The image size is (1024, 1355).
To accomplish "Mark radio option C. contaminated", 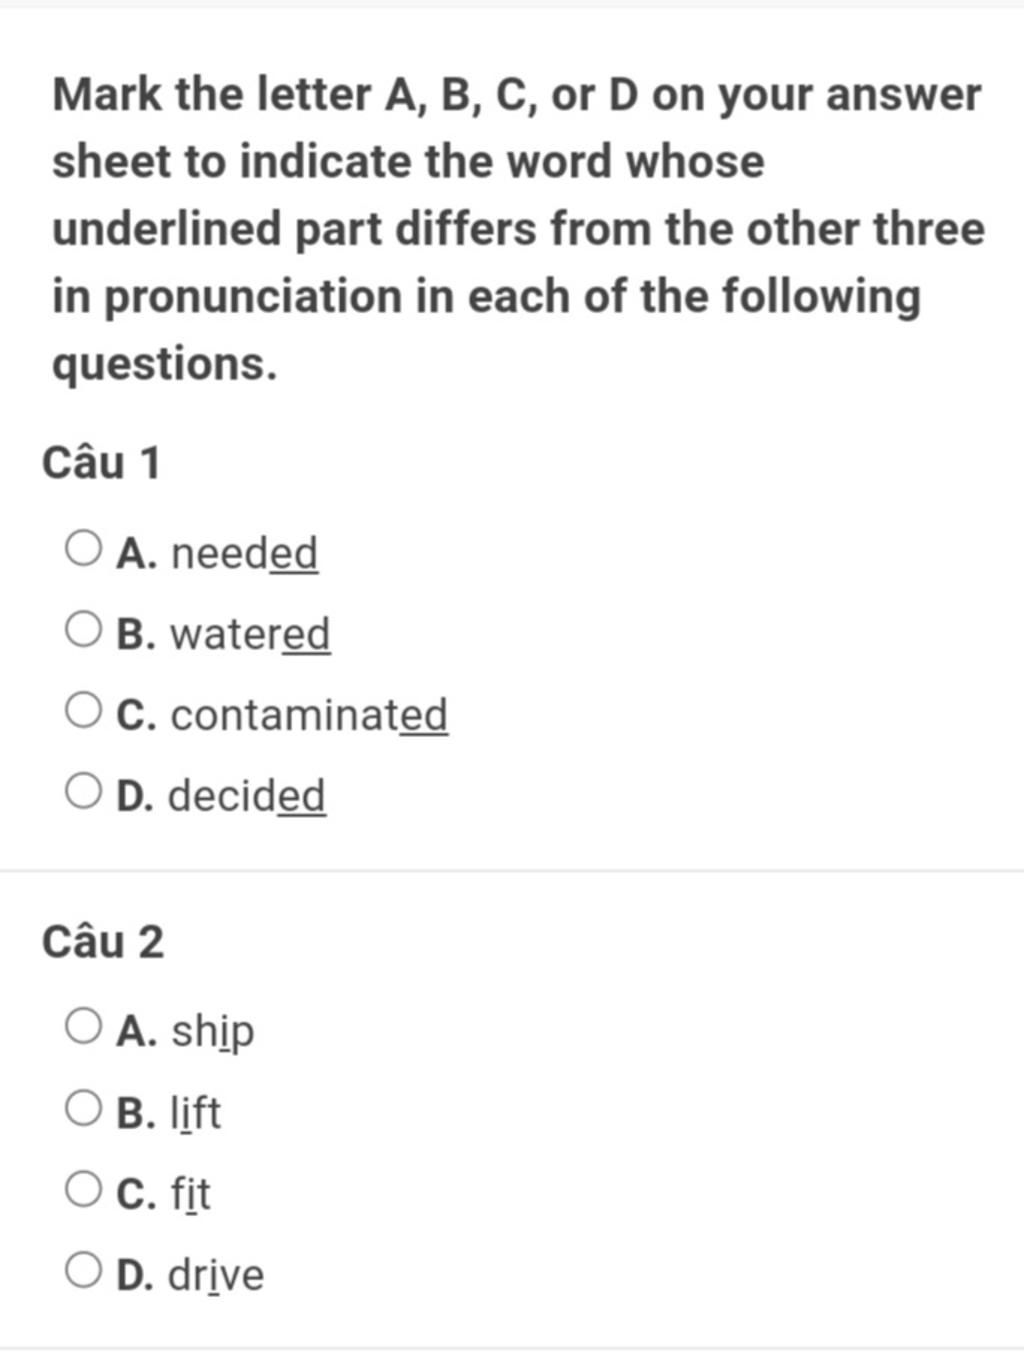I will [83, 711].
